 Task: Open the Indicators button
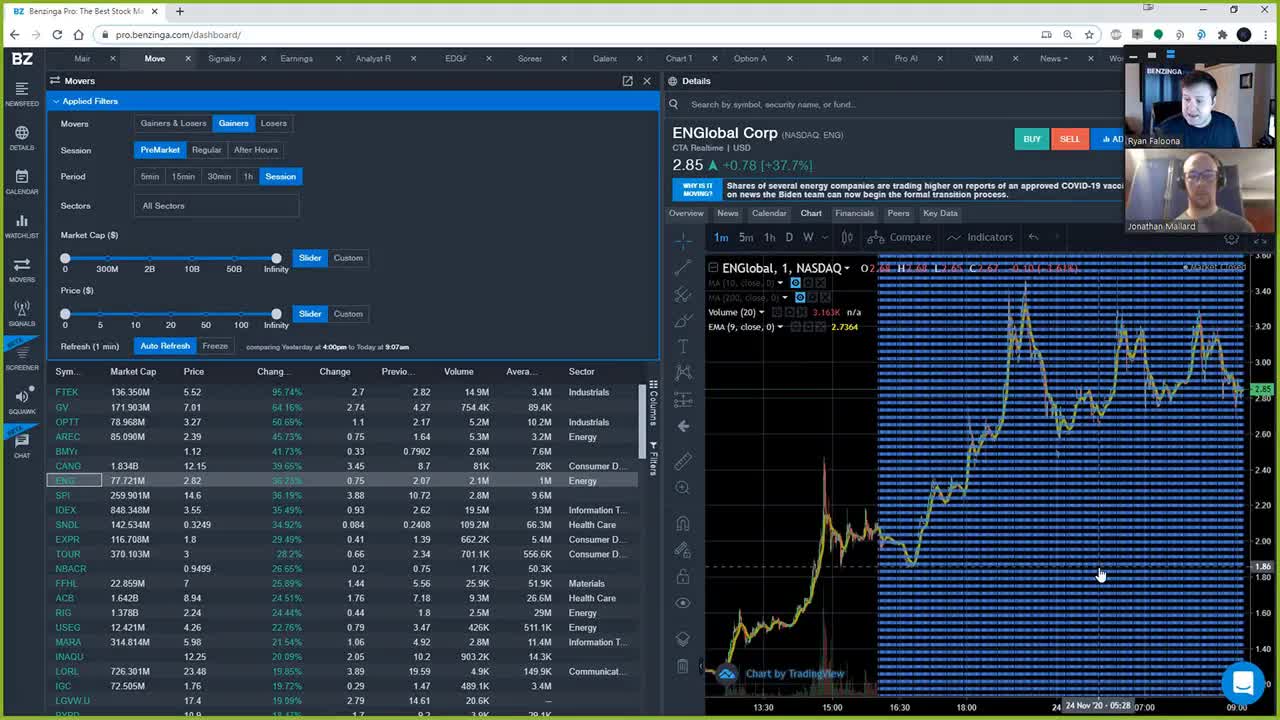point(980,237)
